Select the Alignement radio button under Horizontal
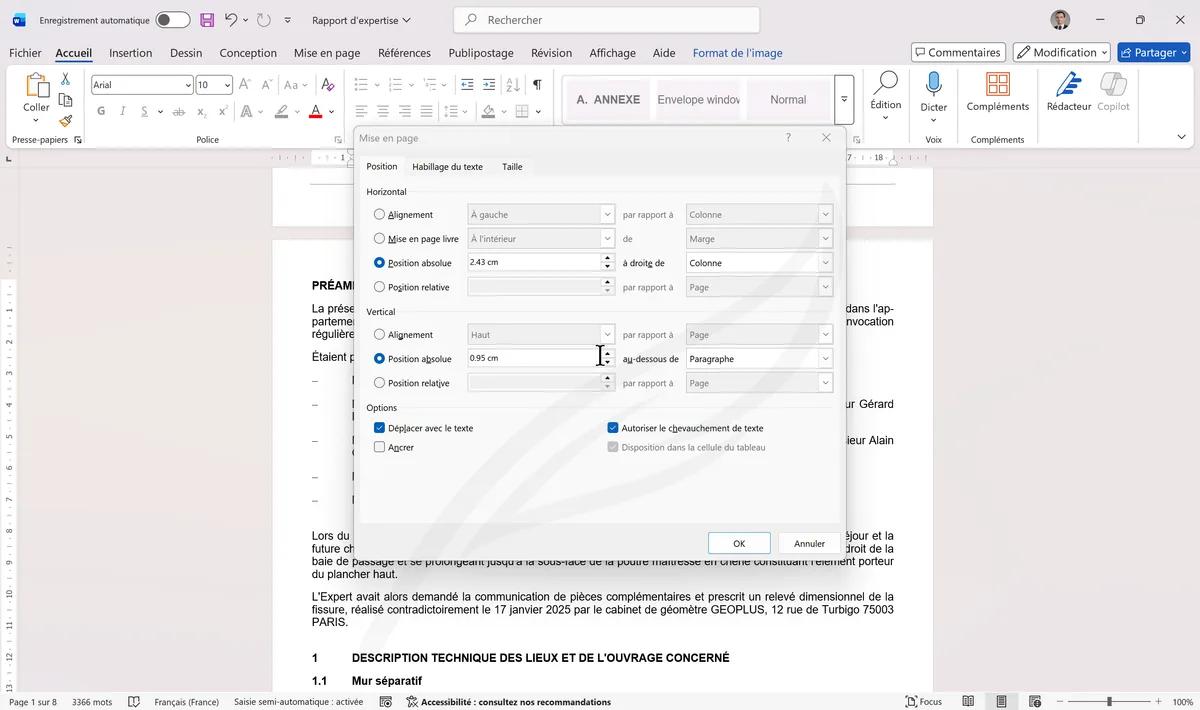1200x710 pixels. [x=379, y=214]
